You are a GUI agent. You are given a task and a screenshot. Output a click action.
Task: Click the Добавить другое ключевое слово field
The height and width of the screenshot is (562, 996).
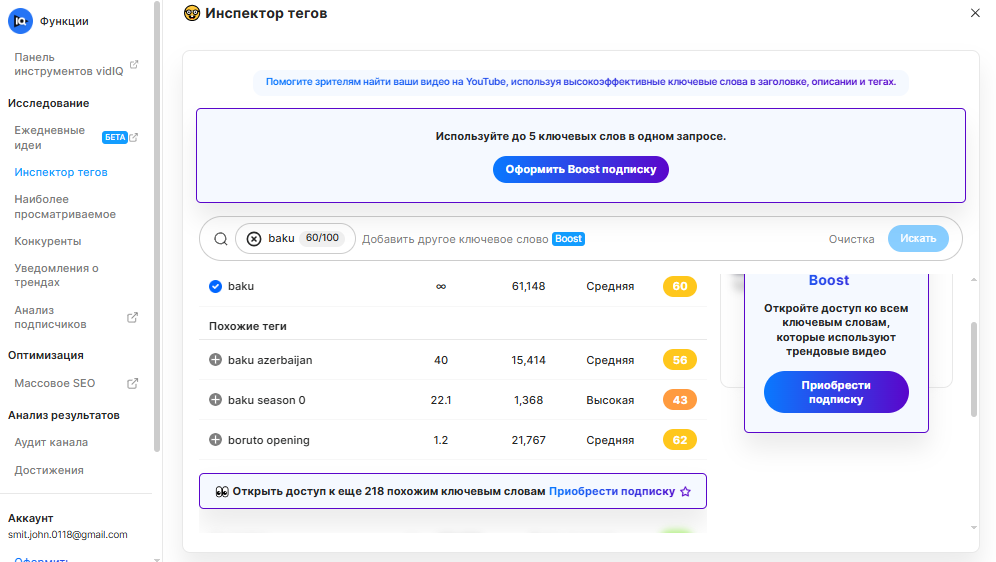tap(454, 239)
